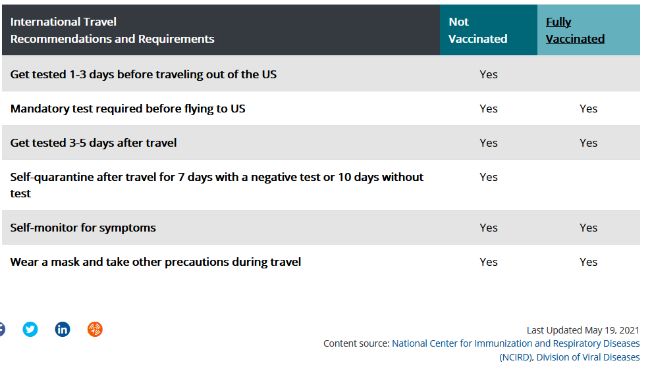Image resolution: width=650 pixels, height=373 pixels.
Task: Open the Fully Vaccinated header link
Action: point(575,30)
